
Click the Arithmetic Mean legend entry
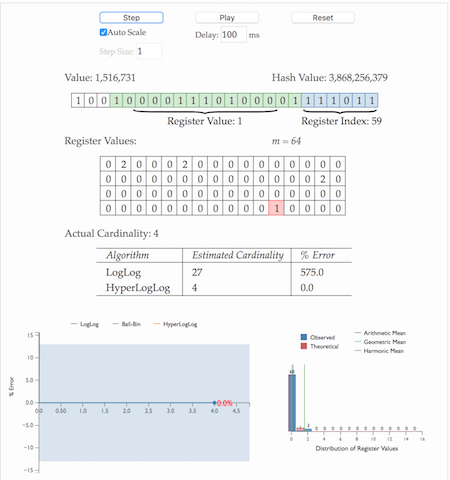click(x=380, y=333)
